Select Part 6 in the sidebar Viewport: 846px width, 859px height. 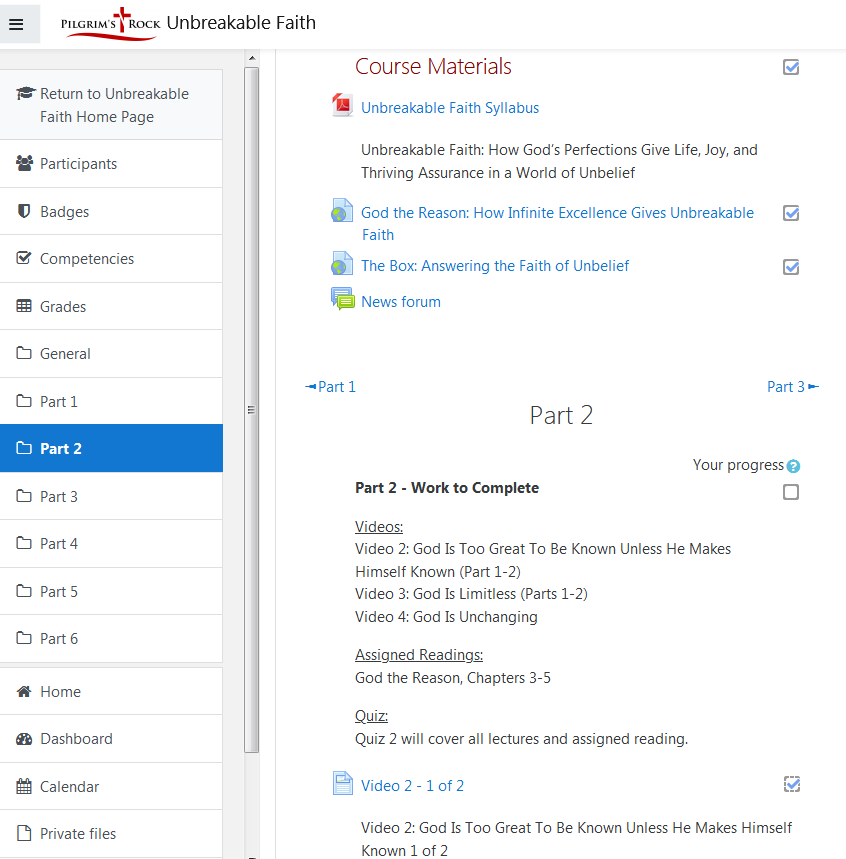tap(59, 639)
